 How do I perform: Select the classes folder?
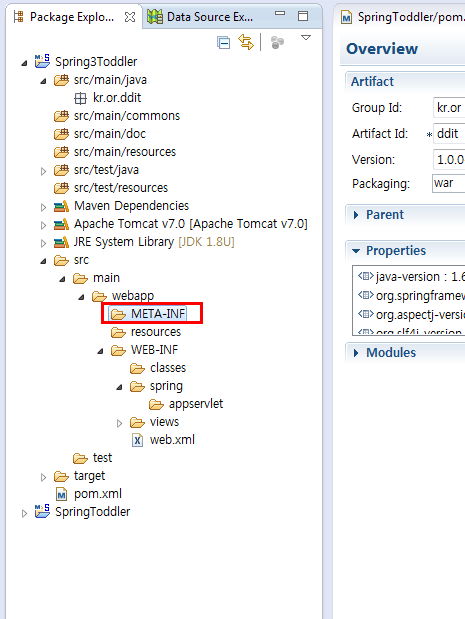click(x=158, y=368)
